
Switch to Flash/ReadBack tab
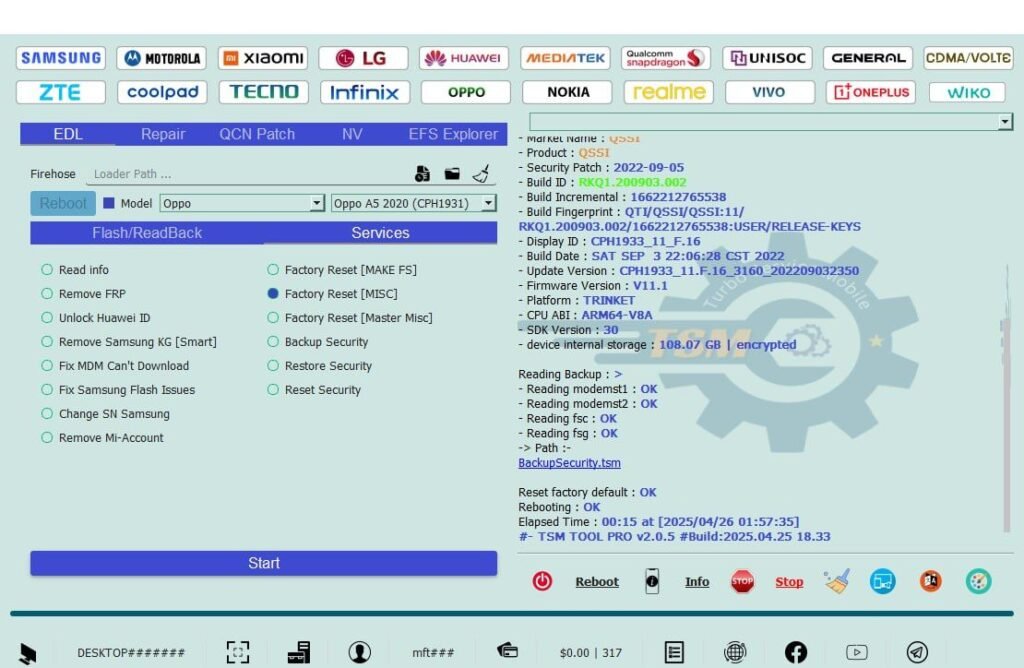click(x=147, y=232)
